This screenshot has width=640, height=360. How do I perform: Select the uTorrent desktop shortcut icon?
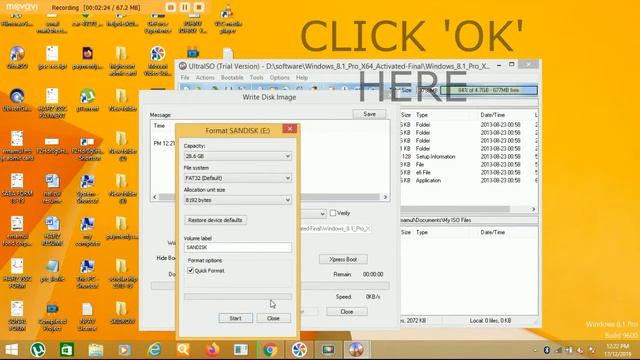87,100
